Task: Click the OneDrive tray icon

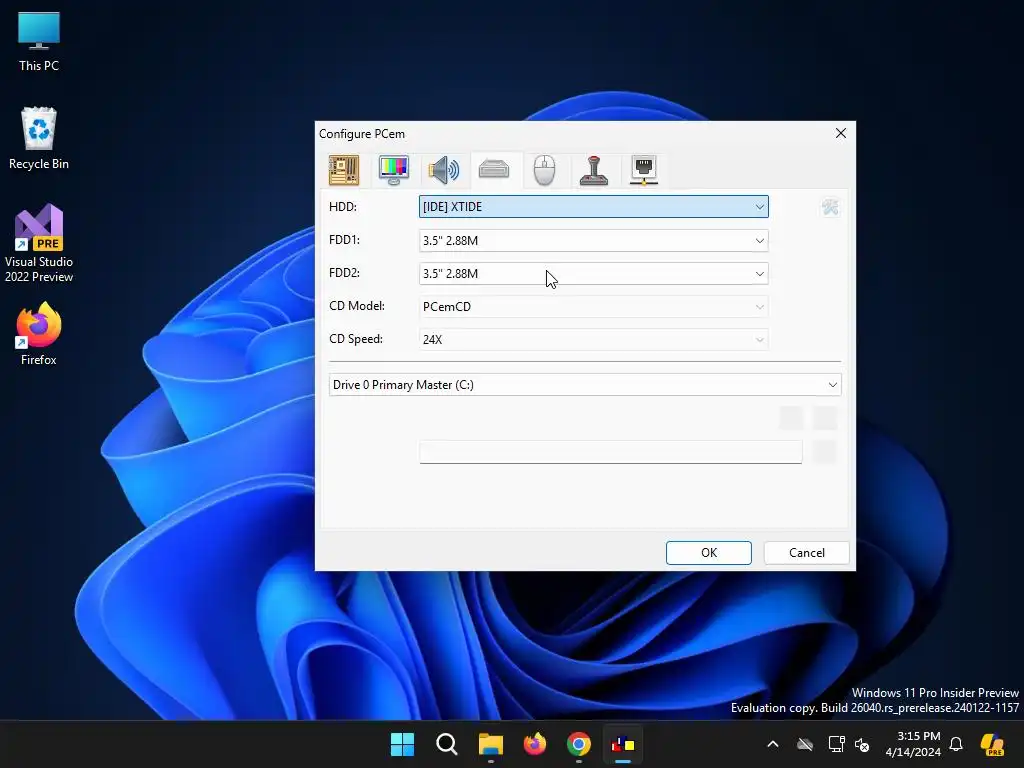Action: 805,744
